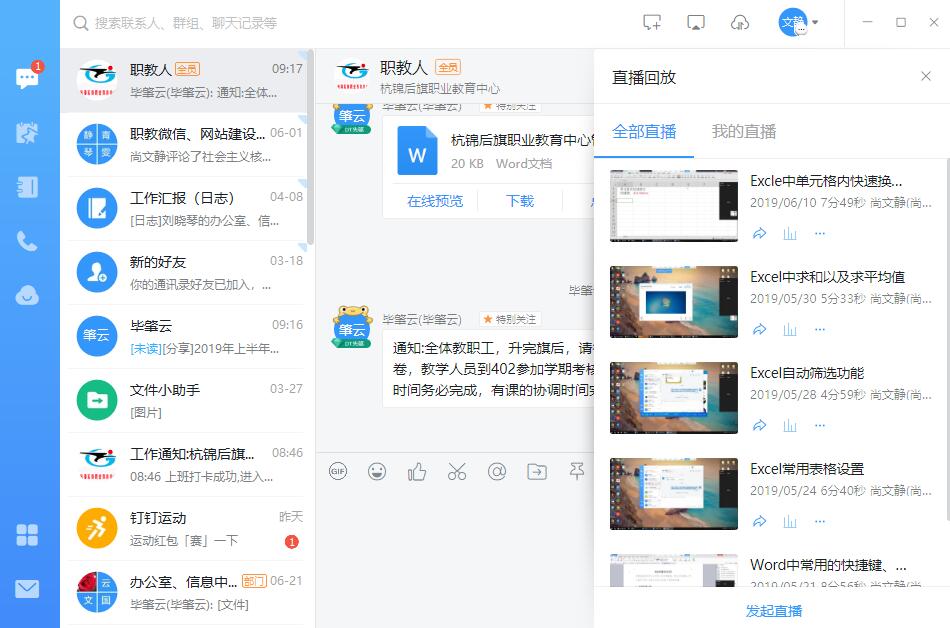Click the GIF icon in chat toolbar
This screenshot has width=950, height=628.
(338, 471)
